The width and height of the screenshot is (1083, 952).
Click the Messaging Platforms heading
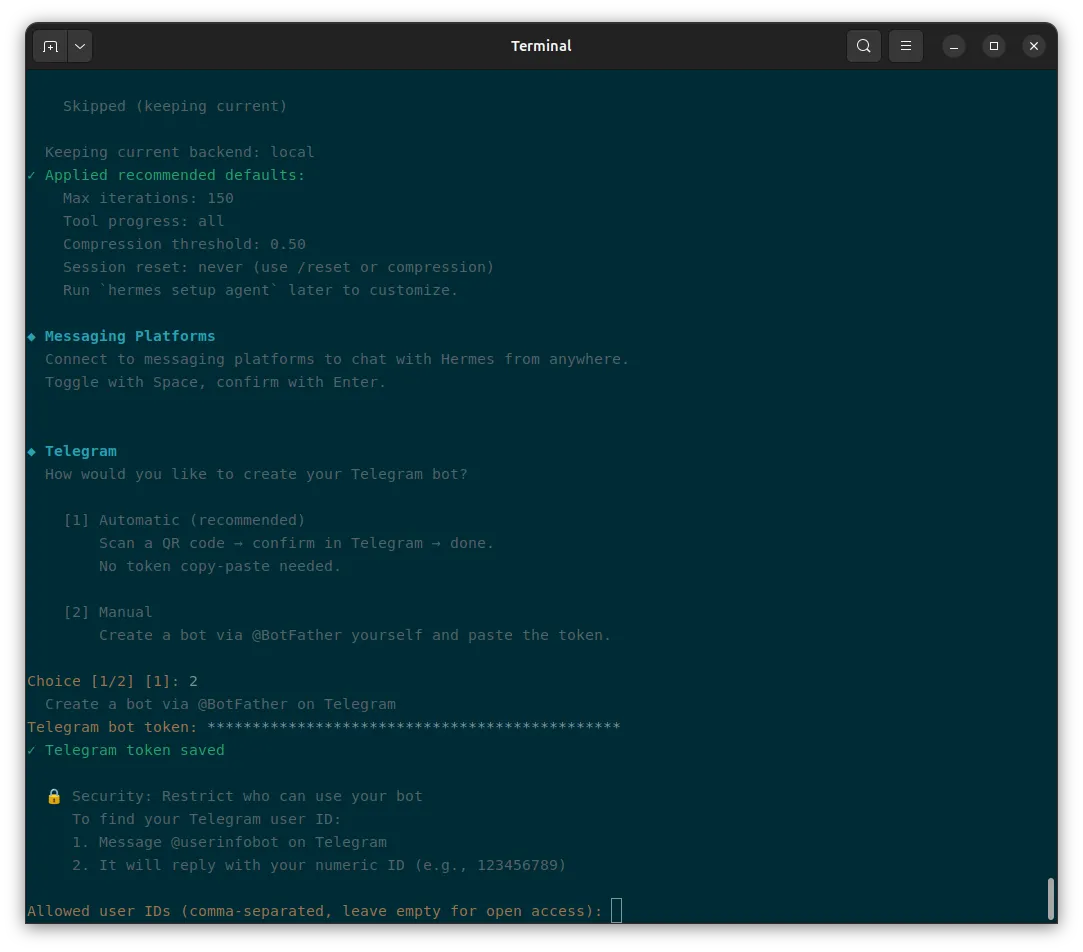coord(130,336)
